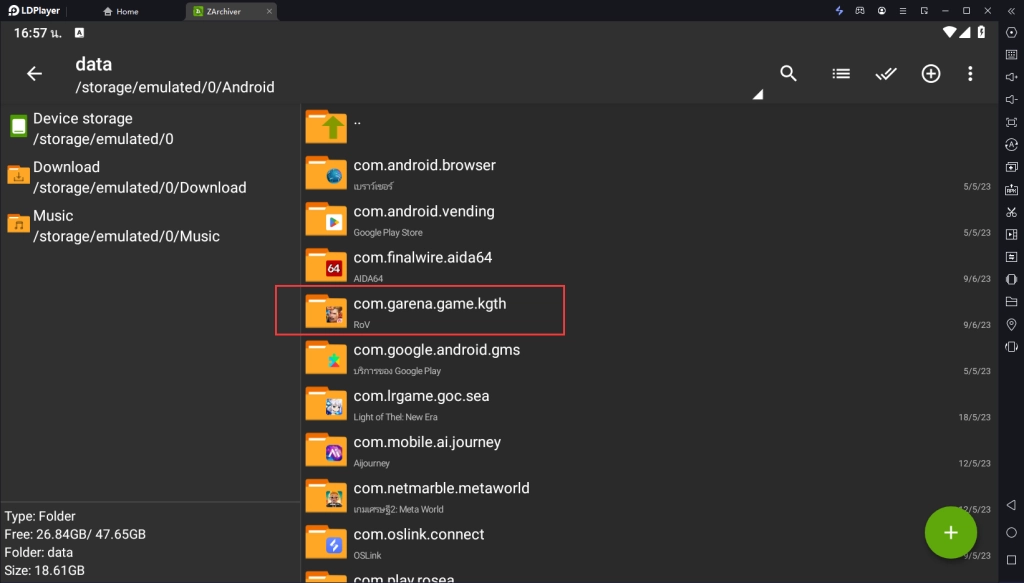Tap the green floating plus button
This screenshot has width=1024, height=583.
click(x=950, y=533)
